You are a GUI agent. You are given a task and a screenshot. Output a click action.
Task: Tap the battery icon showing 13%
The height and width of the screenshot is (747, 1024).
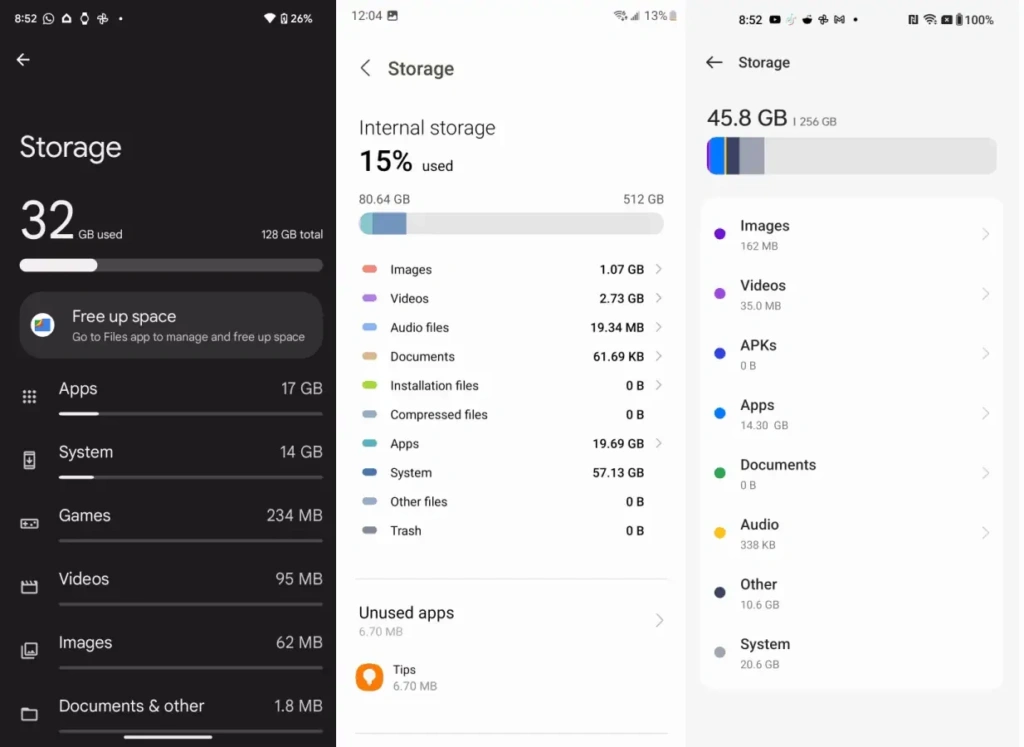[x=673, y=16]
